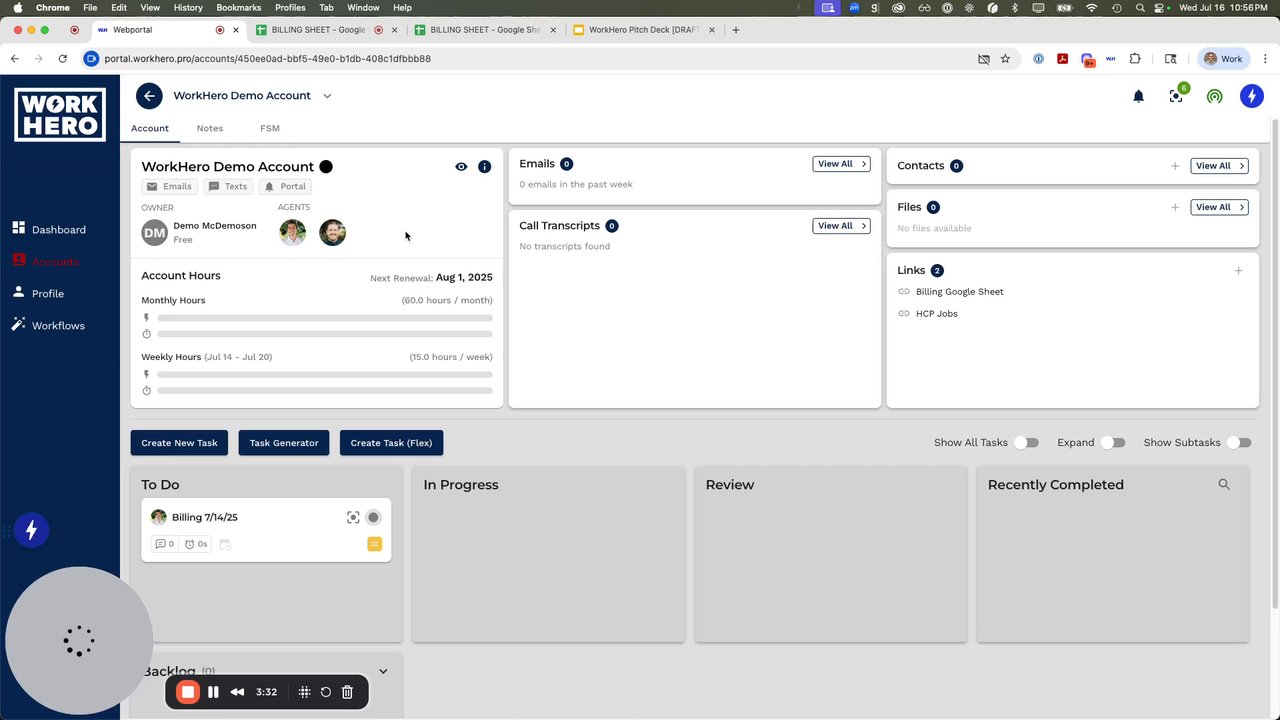Open Profile in the sidebar
Image resolution: width=1280 pixels, height=720 pixels.
[39, 293]
